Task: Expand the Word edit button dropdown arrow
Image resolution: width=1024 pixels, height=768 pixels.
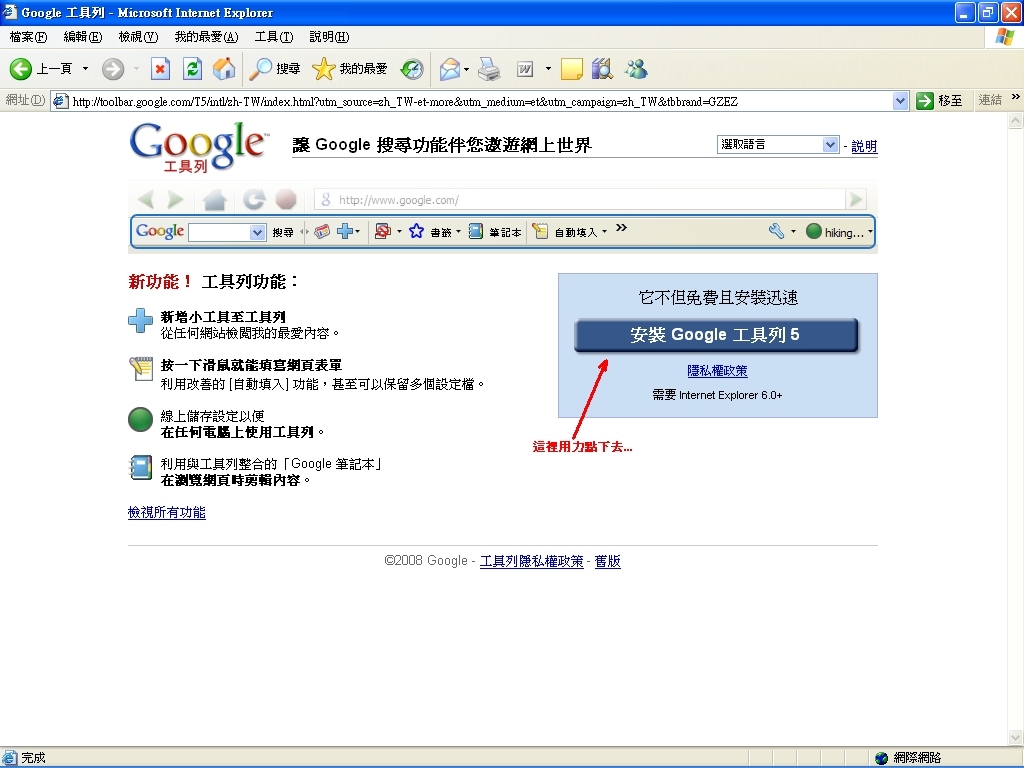Action: (548, 69)
